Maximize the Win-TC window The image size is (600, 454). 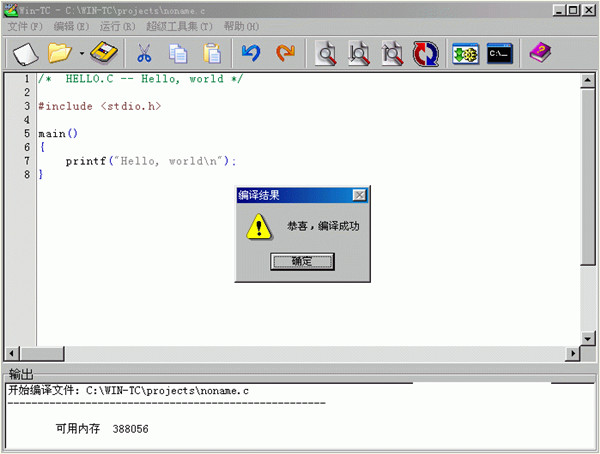click(x=573, y=10)
